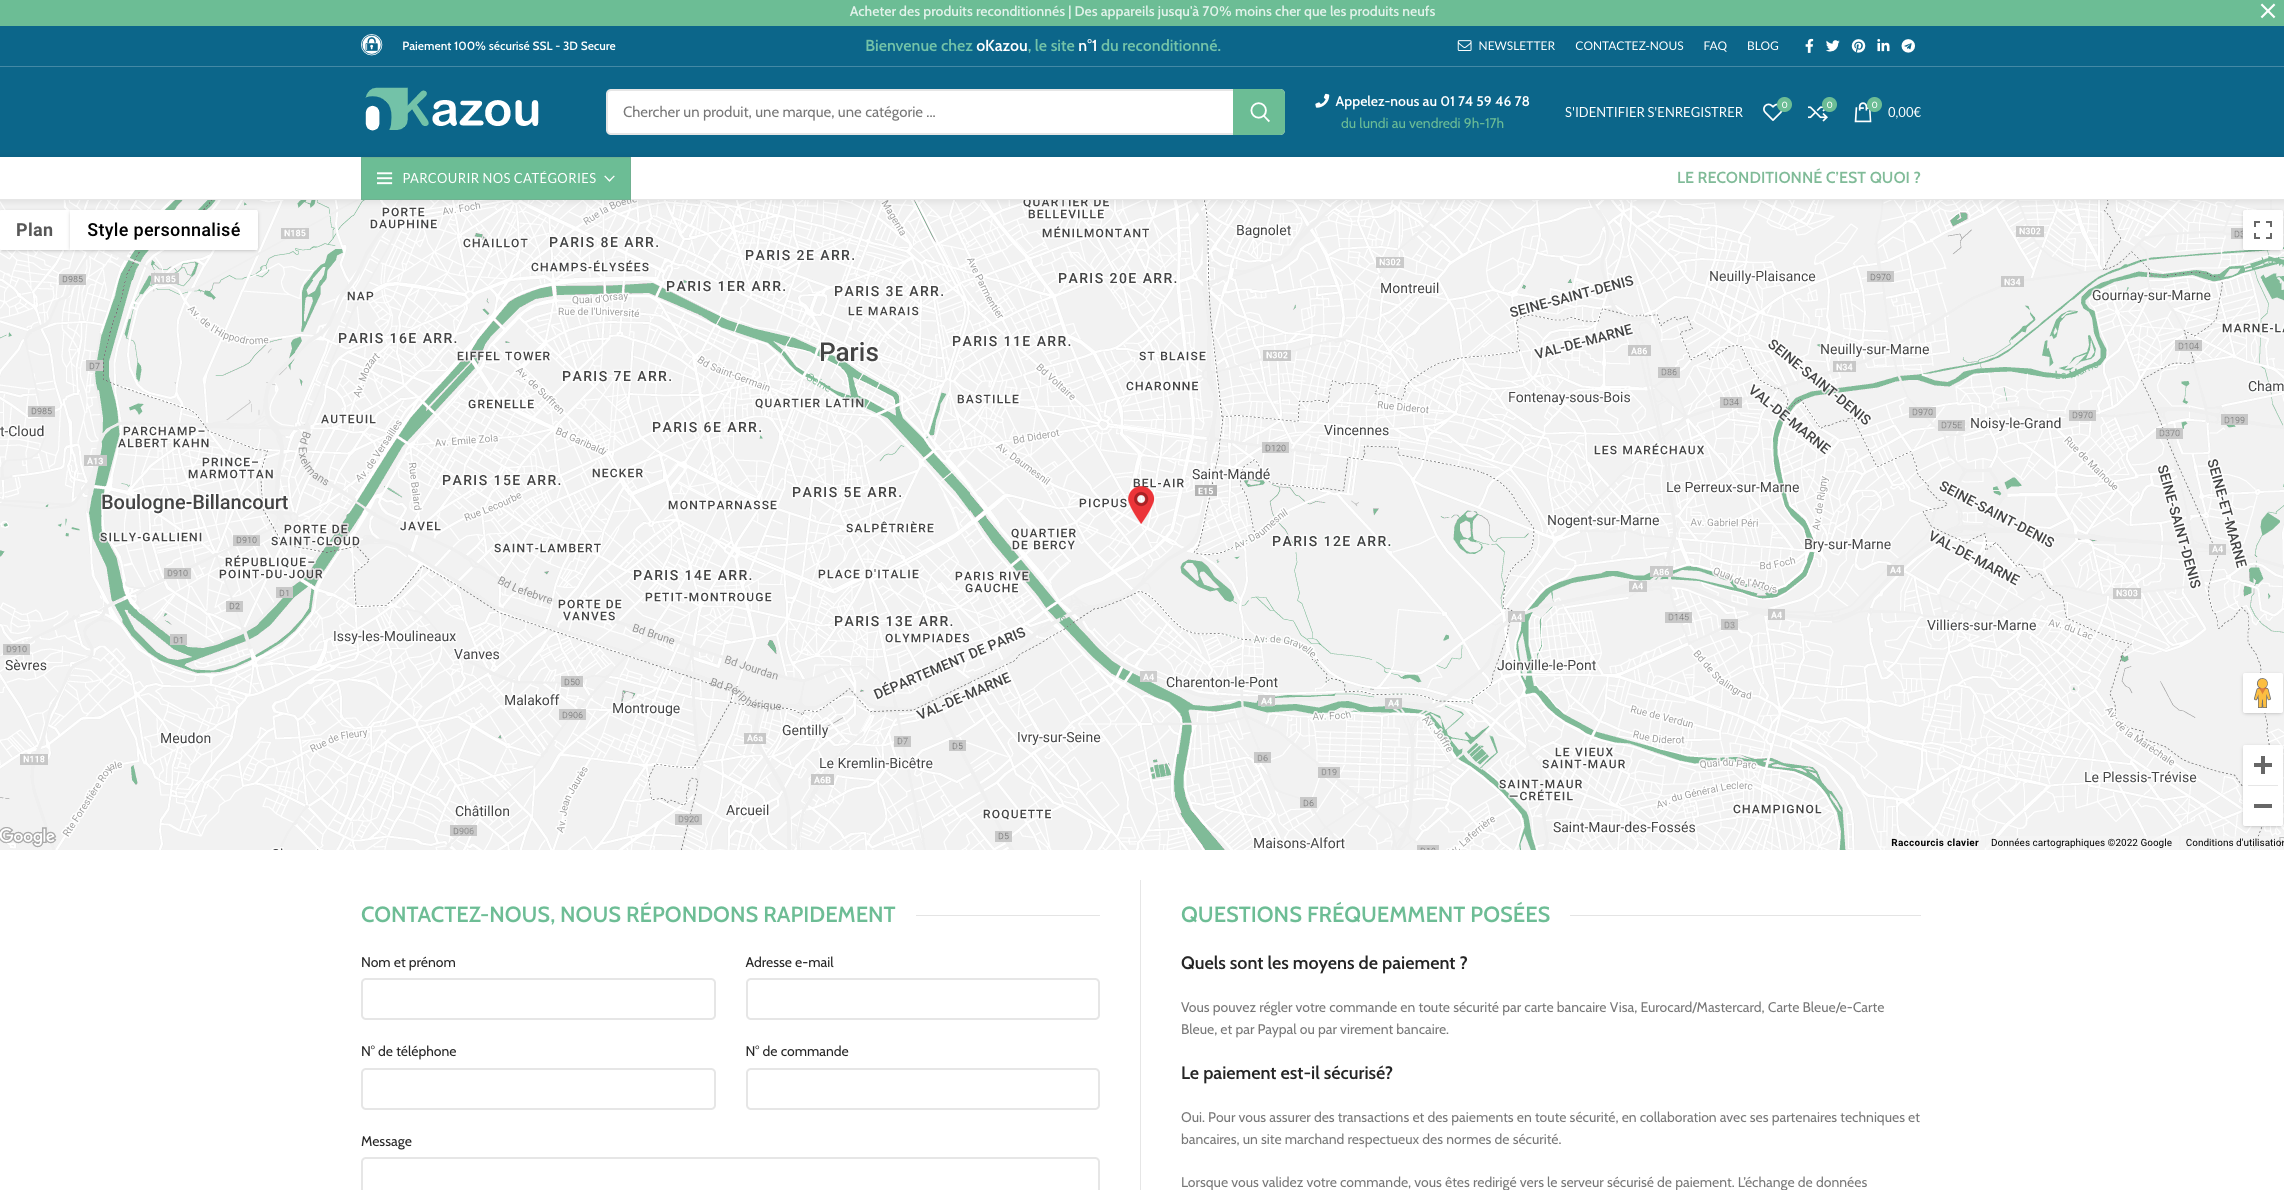2284x1190 pixels.
Task: Click the Vincennes label on map
Action: [x=1356, y=430]
